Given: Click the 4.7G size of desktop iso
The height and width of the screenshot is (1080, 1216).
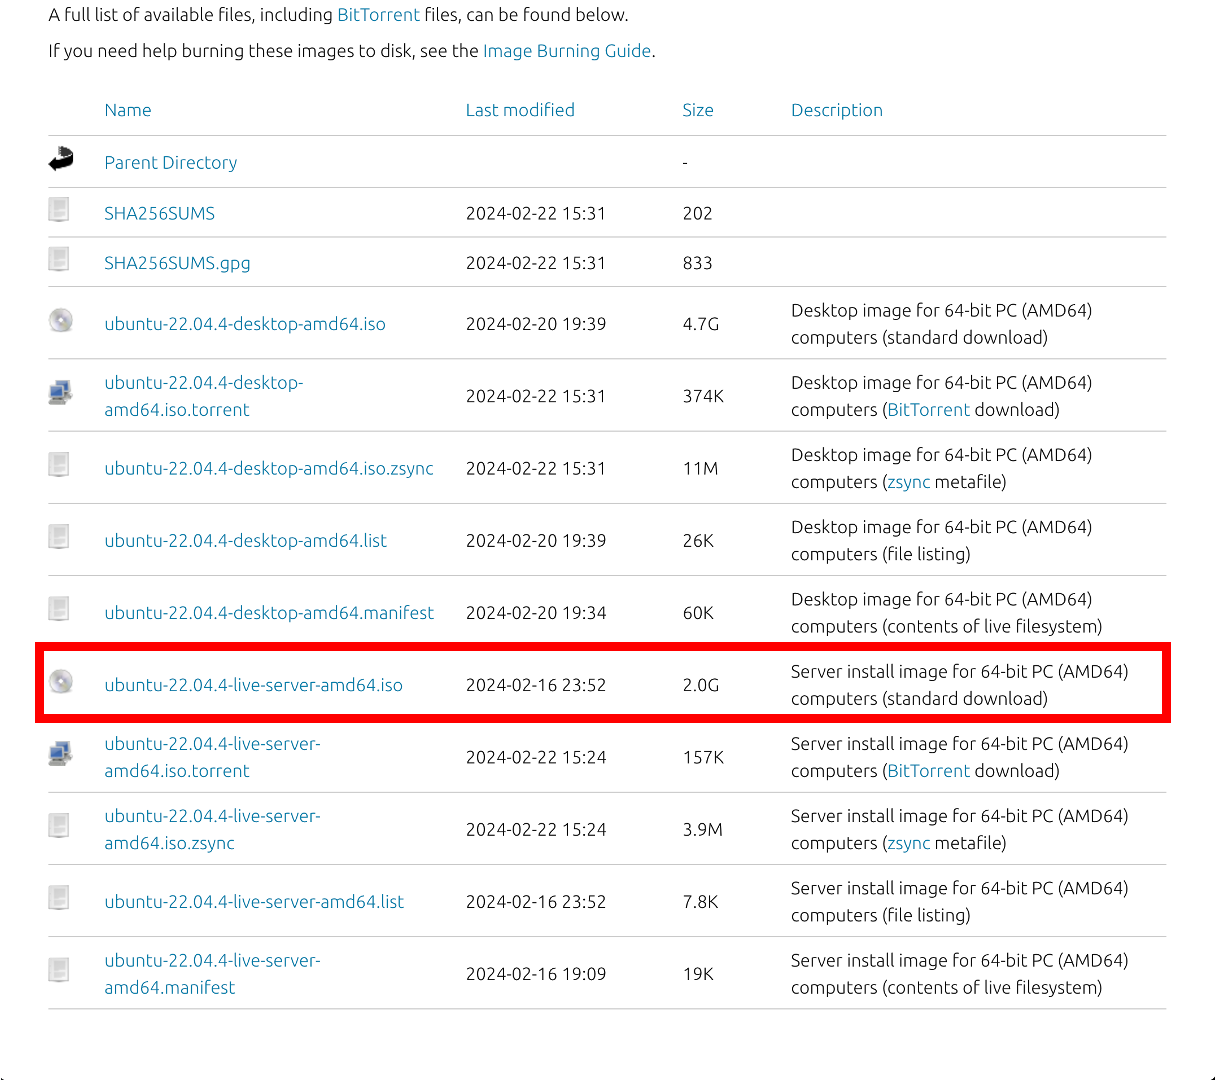Looking at the screenshot, I should tap(701, 324).
